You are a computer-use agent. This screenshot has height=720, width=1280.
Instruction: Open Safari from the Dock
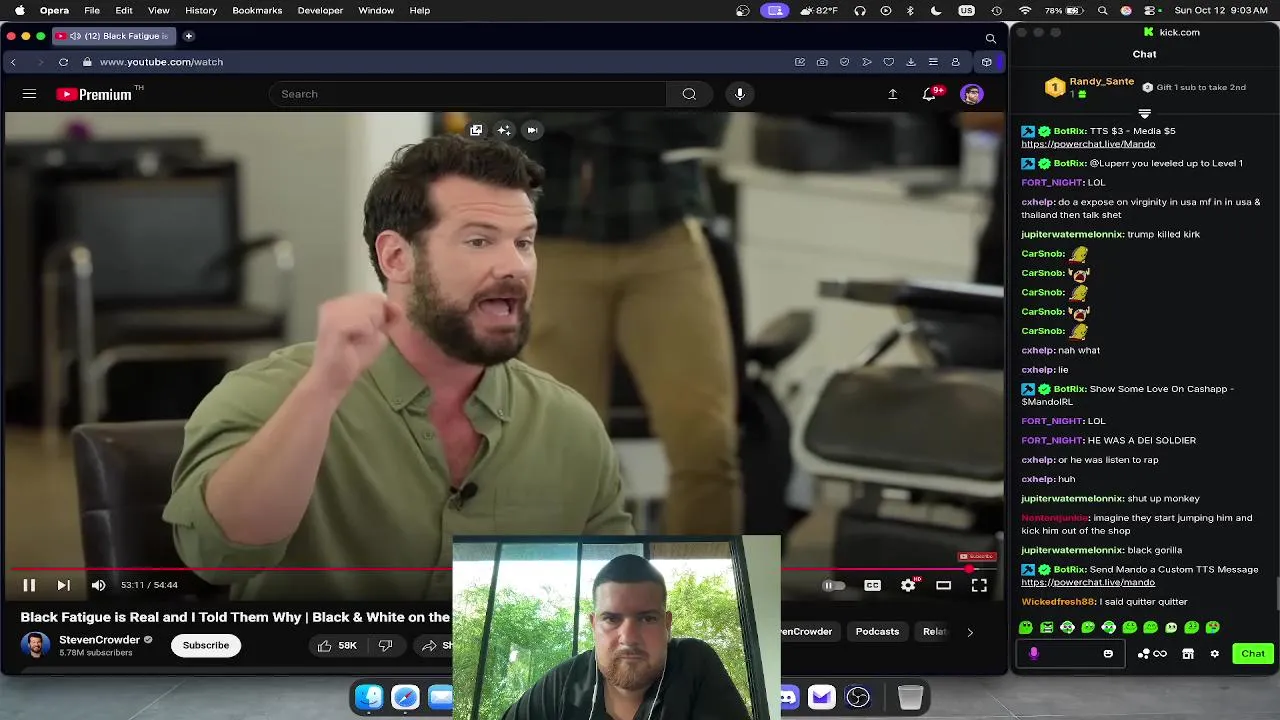405,697
